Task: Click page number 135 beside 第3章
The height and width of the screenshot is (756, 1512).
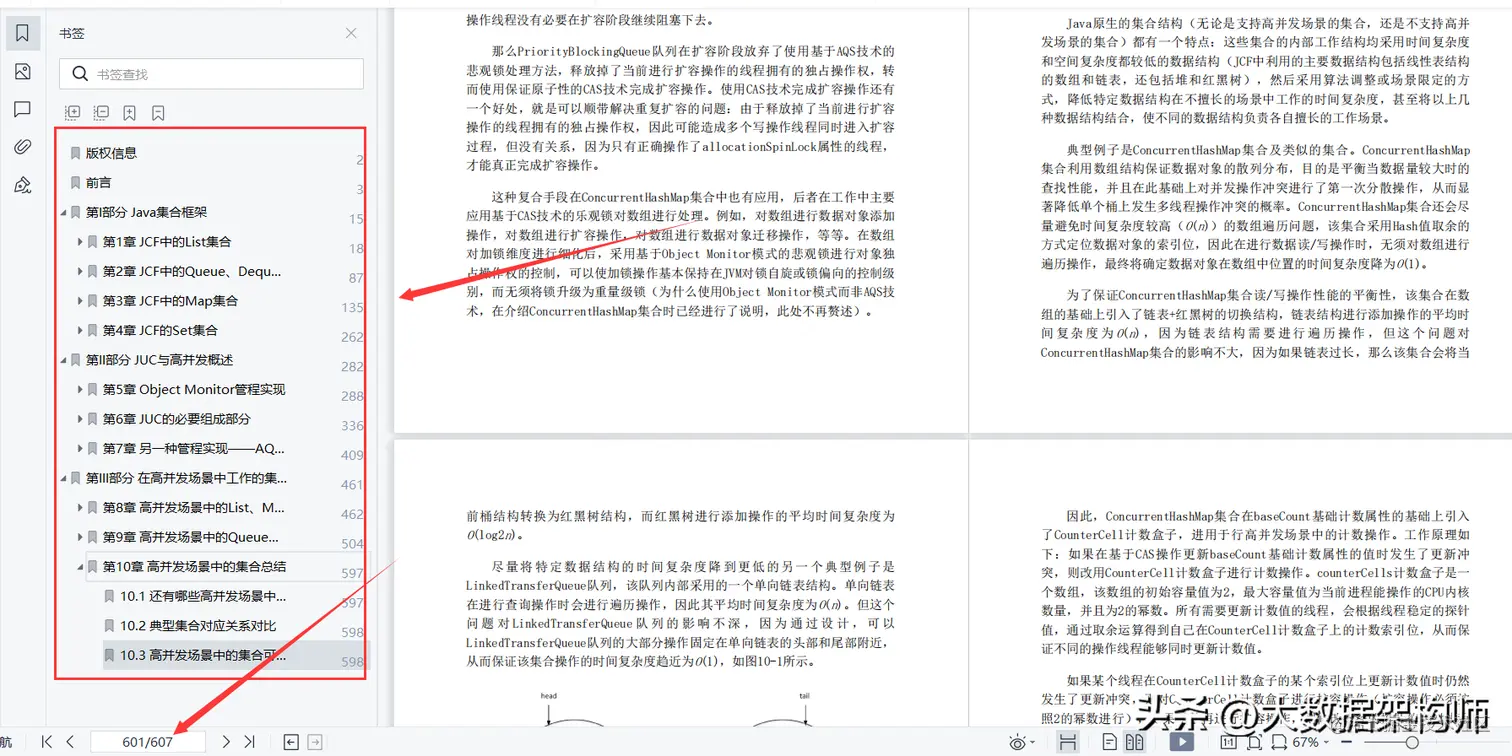Action: click(352, 308)
